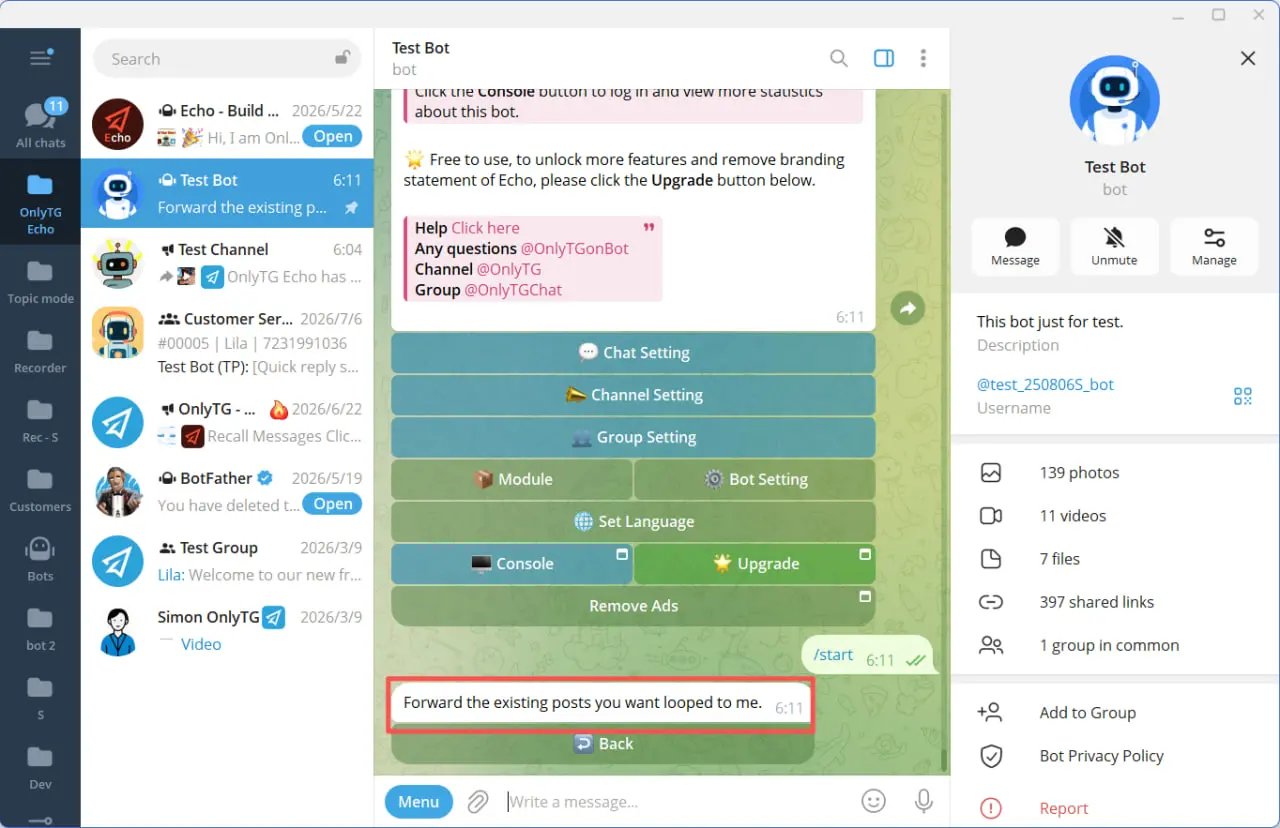The image size is (1280, 828).
Task: Click the Set Language button
Action: point(633,521)
